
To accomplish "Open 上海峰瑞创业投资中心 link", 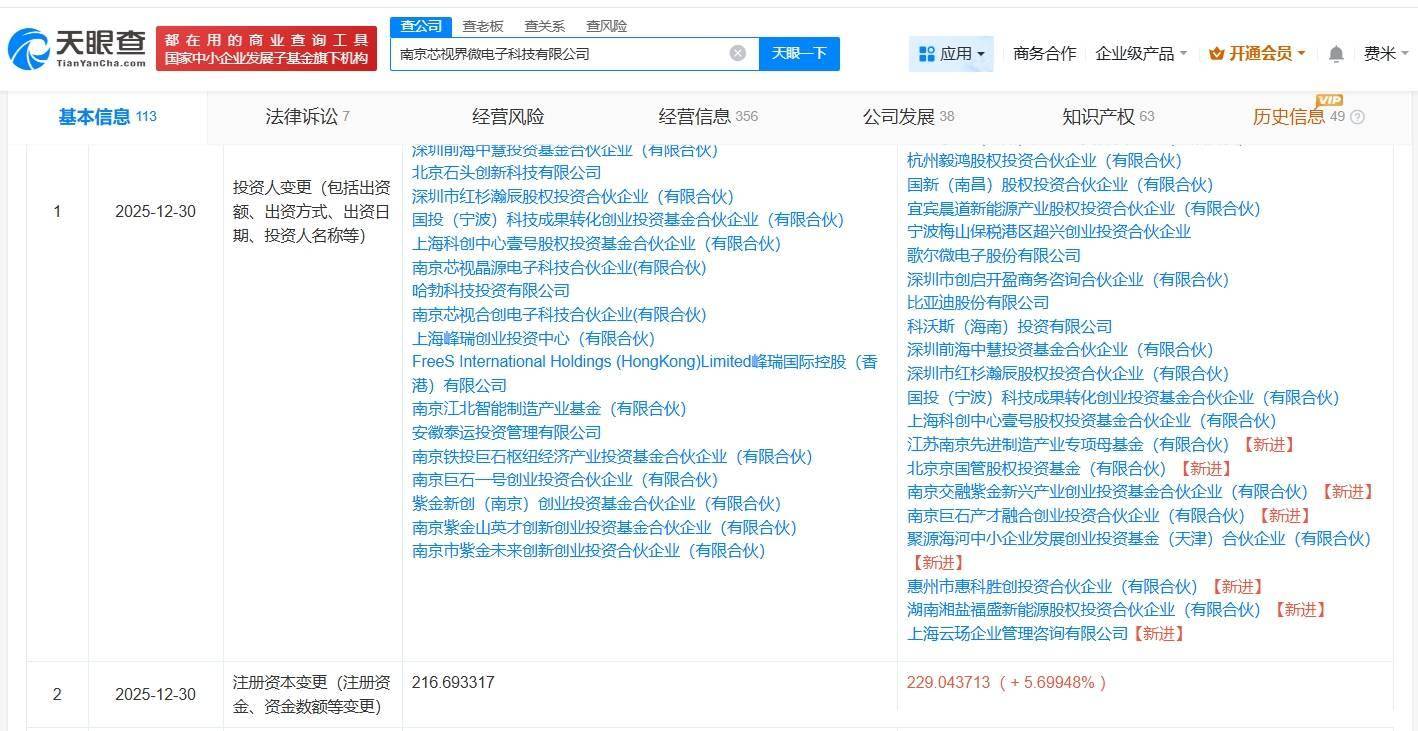I will [x=533, y=338].
